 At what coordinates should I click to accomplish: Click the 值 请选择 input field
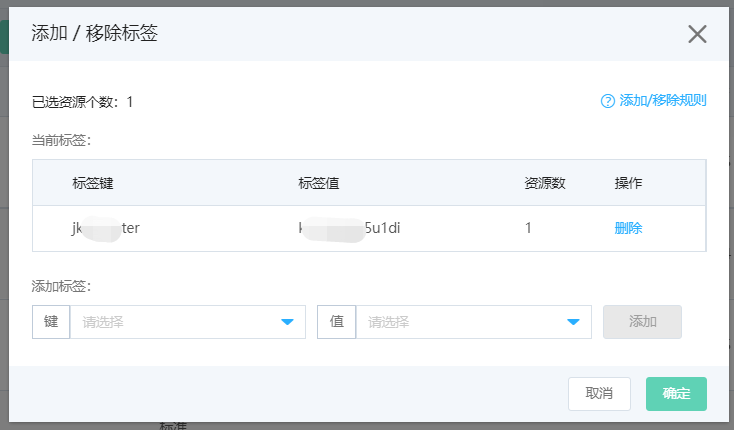tap(474, 322)
